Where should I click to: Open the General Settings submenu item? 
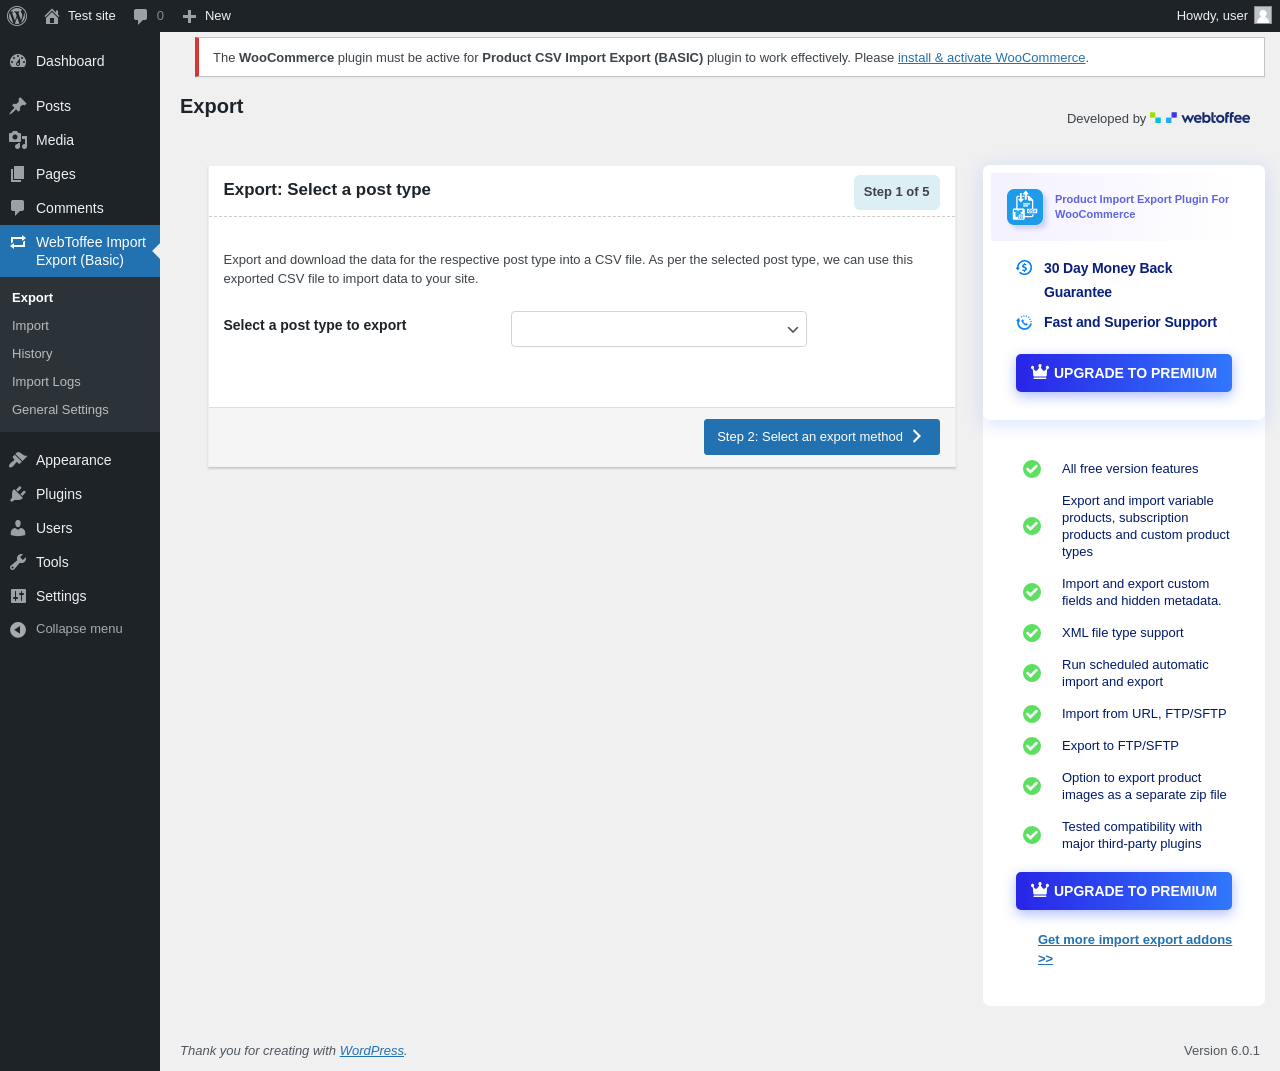[80, 410]
